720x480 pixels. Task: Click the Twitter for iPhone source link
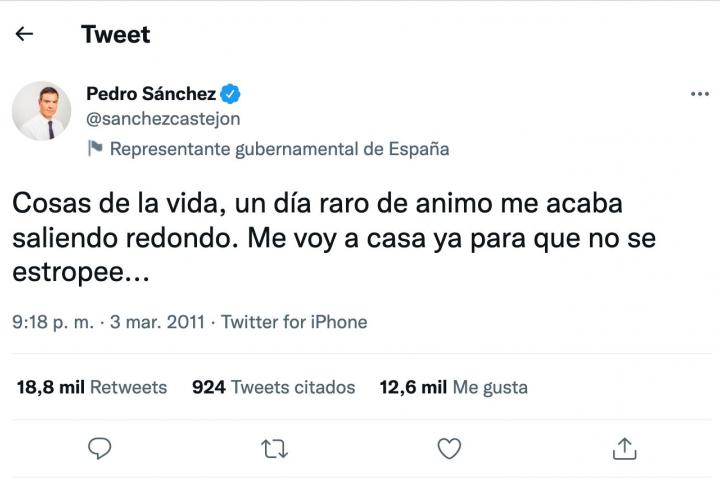(294, 322)
